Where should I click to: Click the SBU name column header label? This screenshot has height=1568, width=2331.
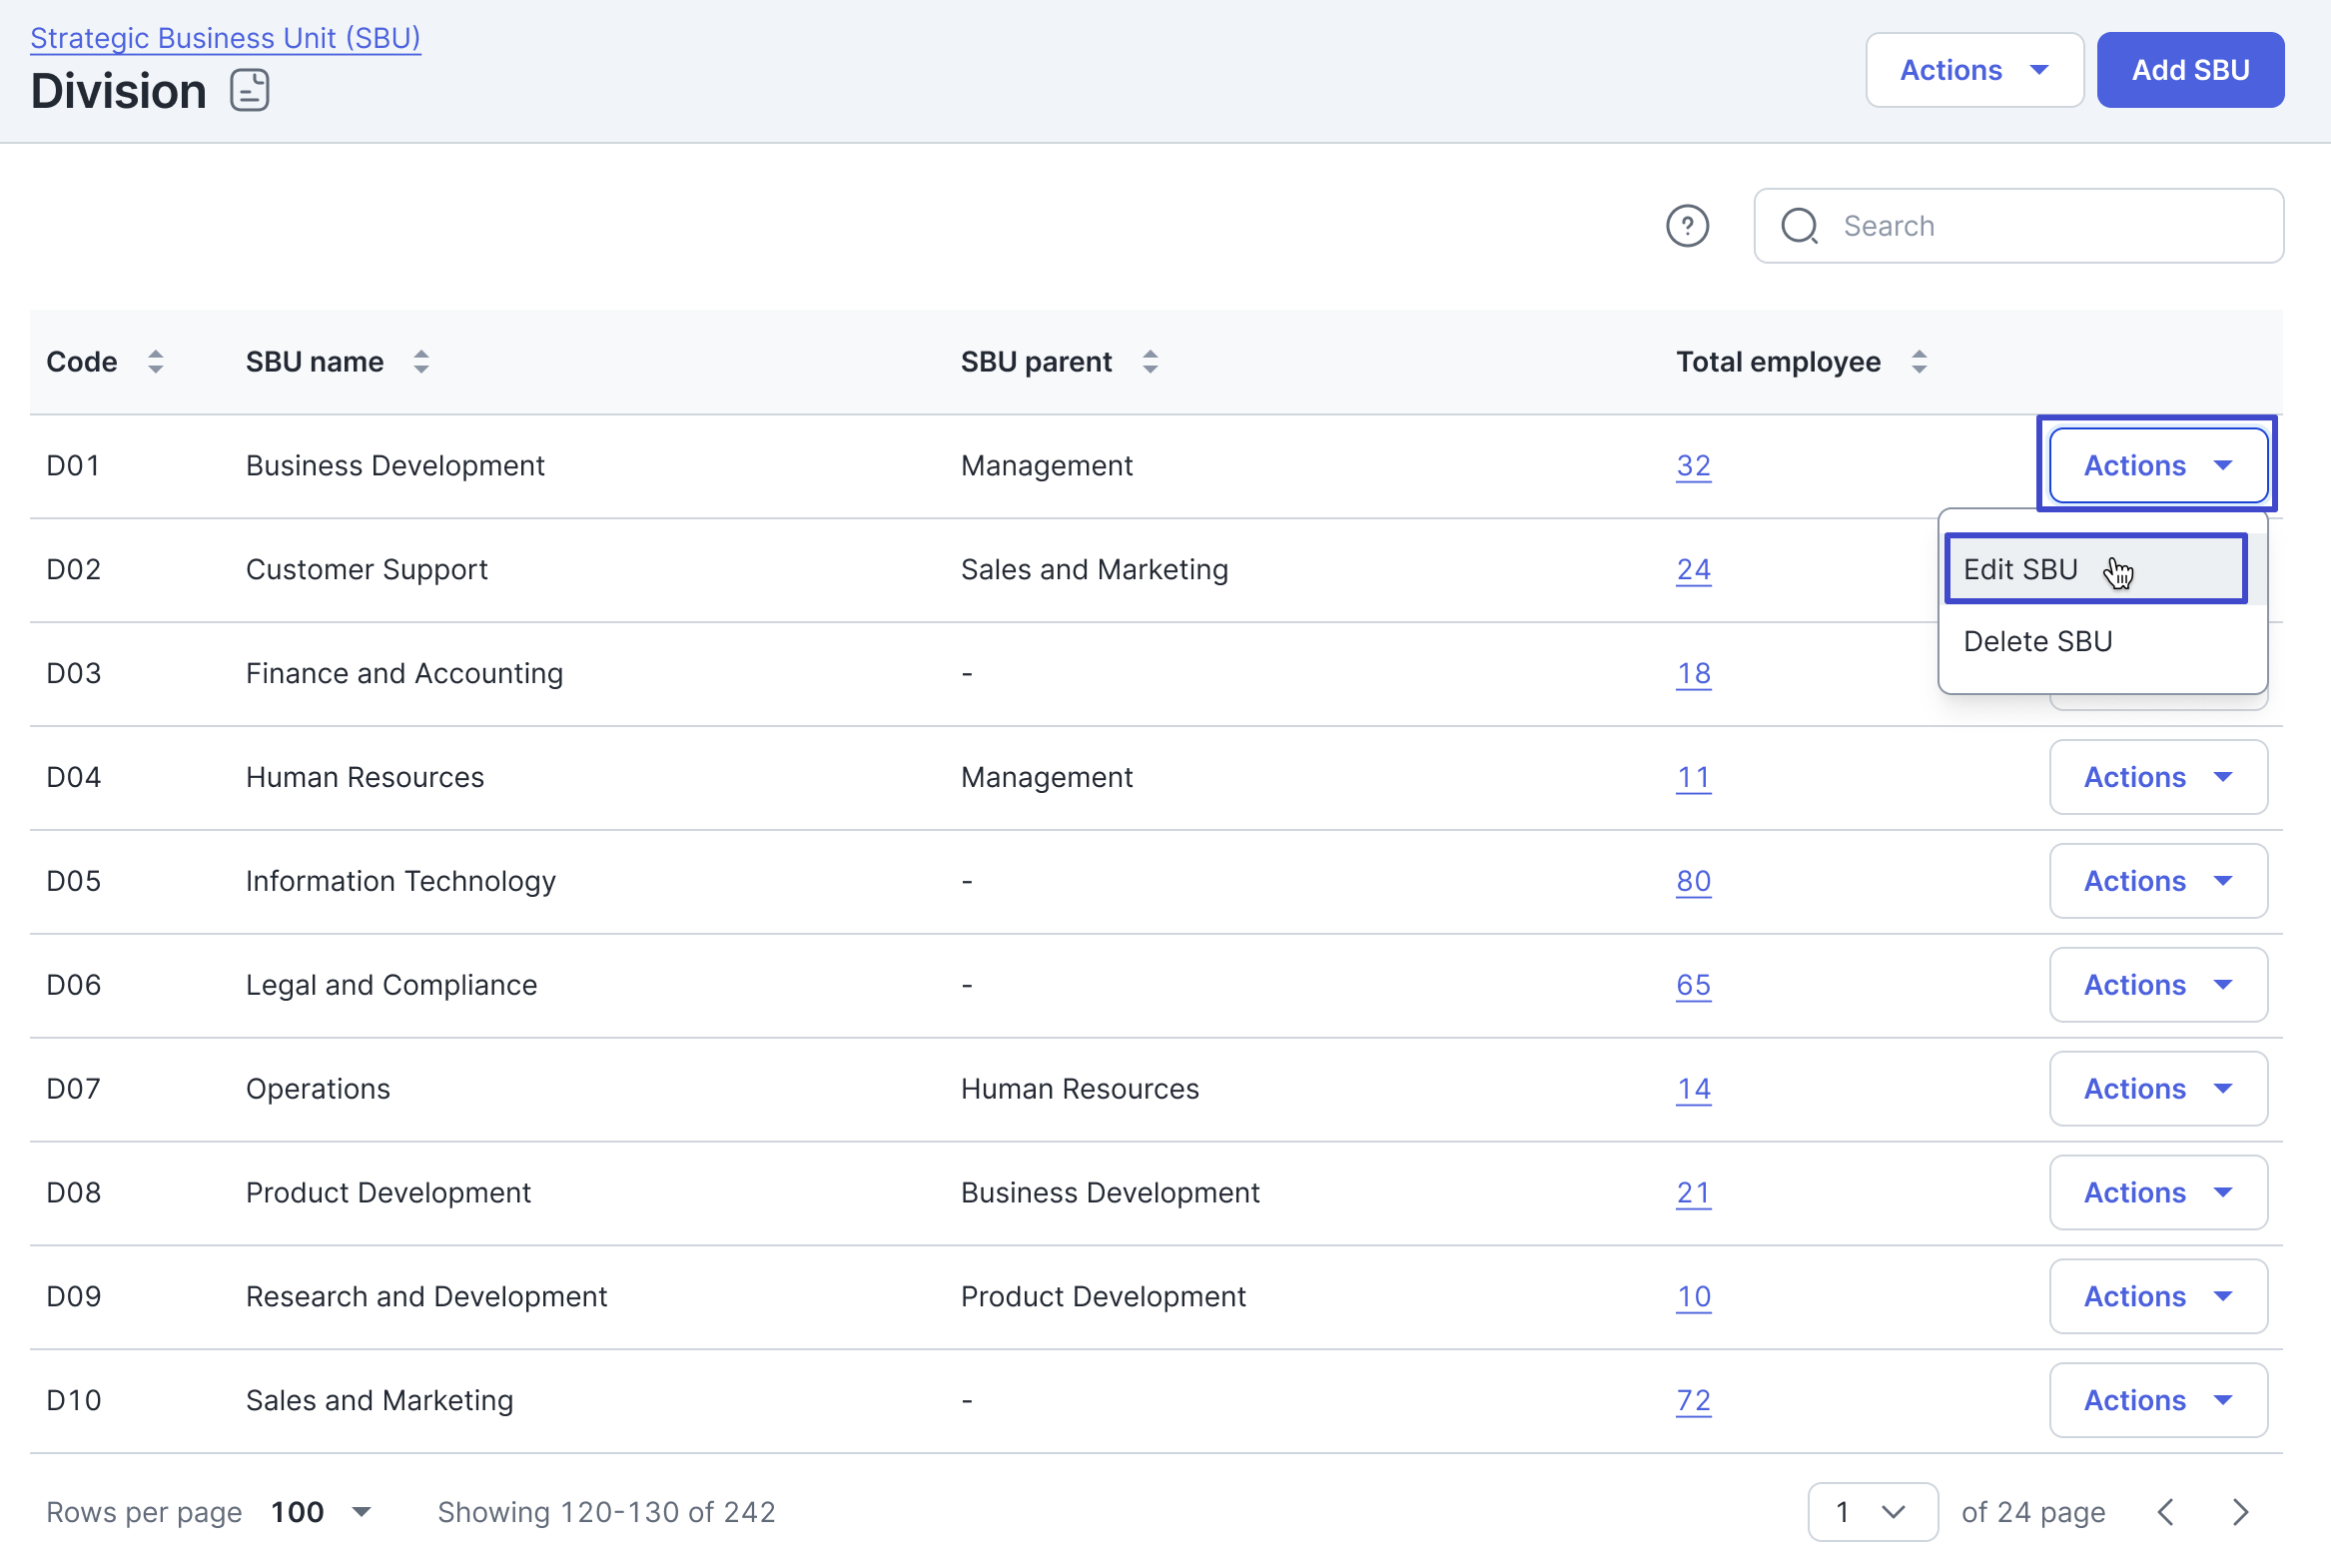click(315, 362)
